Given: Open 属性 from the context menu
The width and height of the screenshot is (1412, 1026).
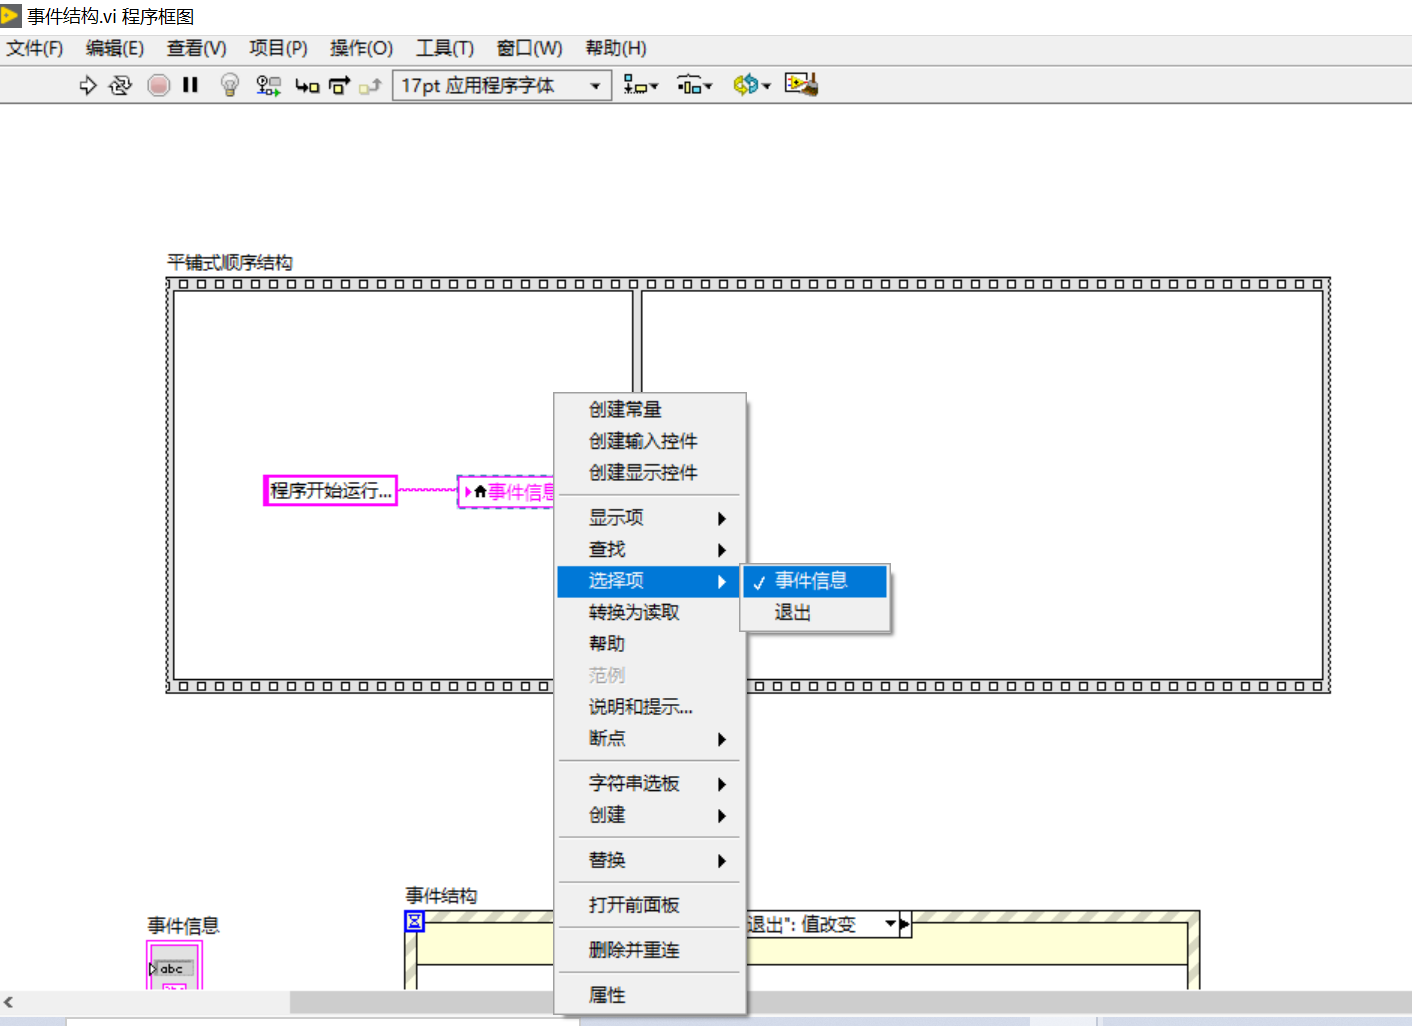Looking at the screenshot, I should click(650, 995).
